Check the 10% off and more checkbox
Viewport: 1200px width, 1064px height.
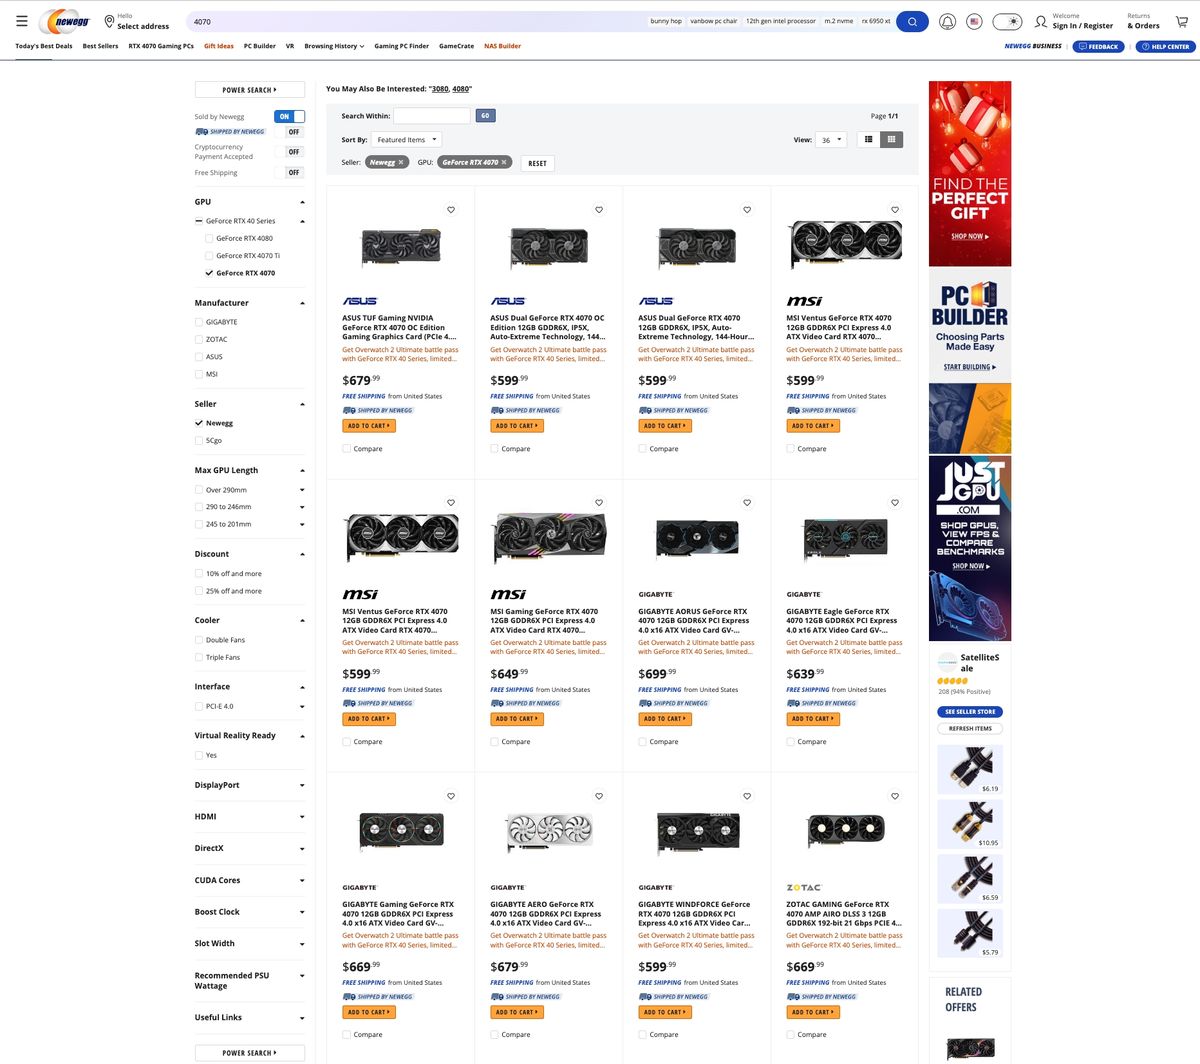click(199, 574)
